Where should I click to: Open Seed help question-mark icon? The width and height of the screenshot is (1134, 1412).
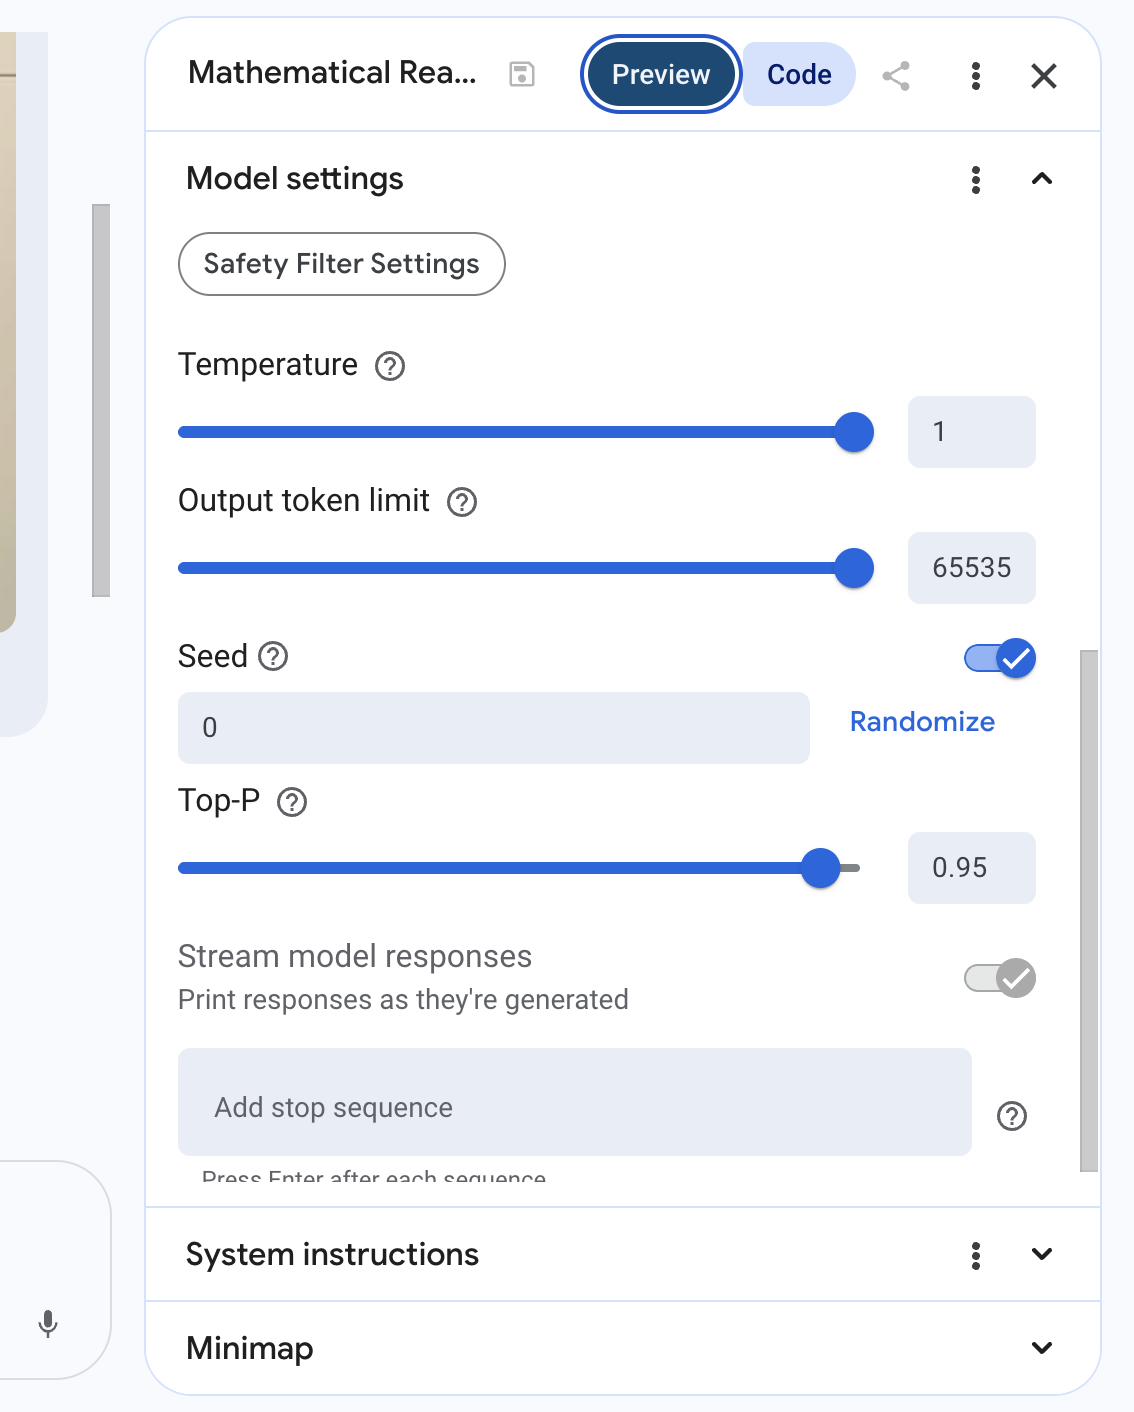coord(273,657)
